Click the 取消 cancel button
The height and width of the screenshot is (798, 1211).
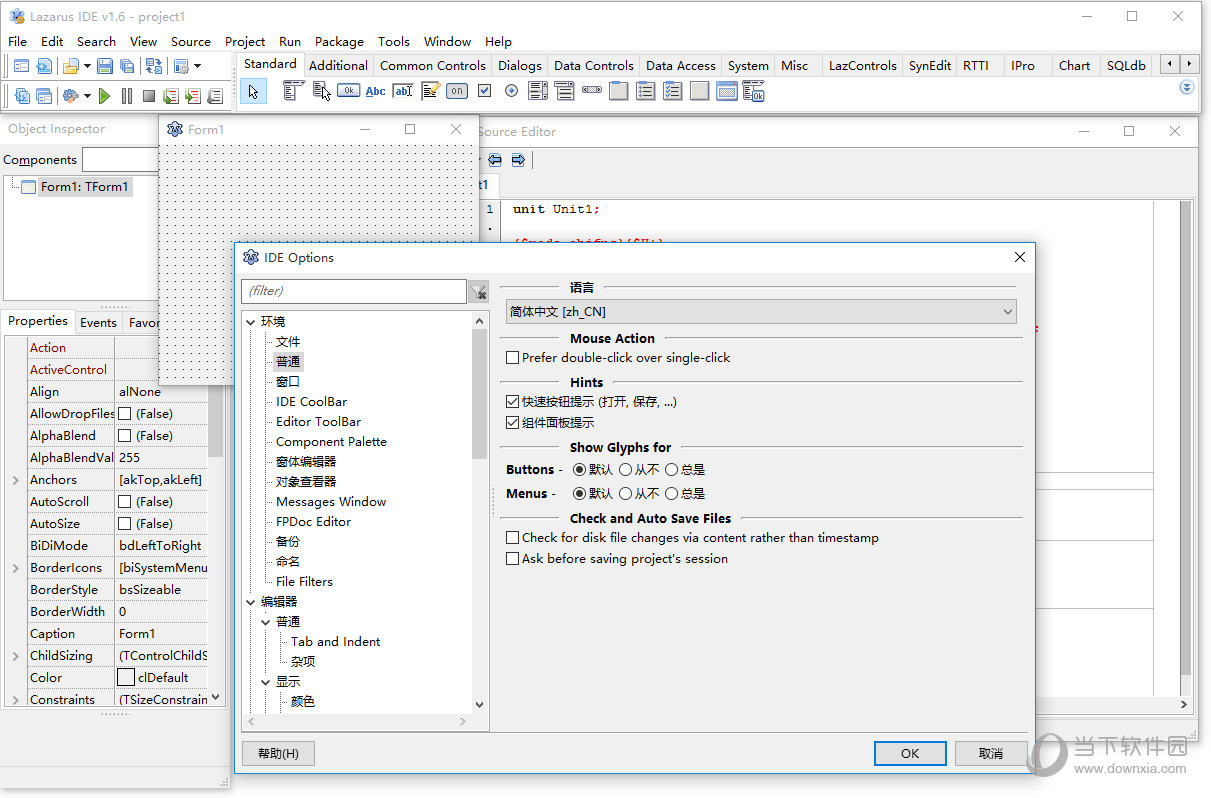[991, 753]
